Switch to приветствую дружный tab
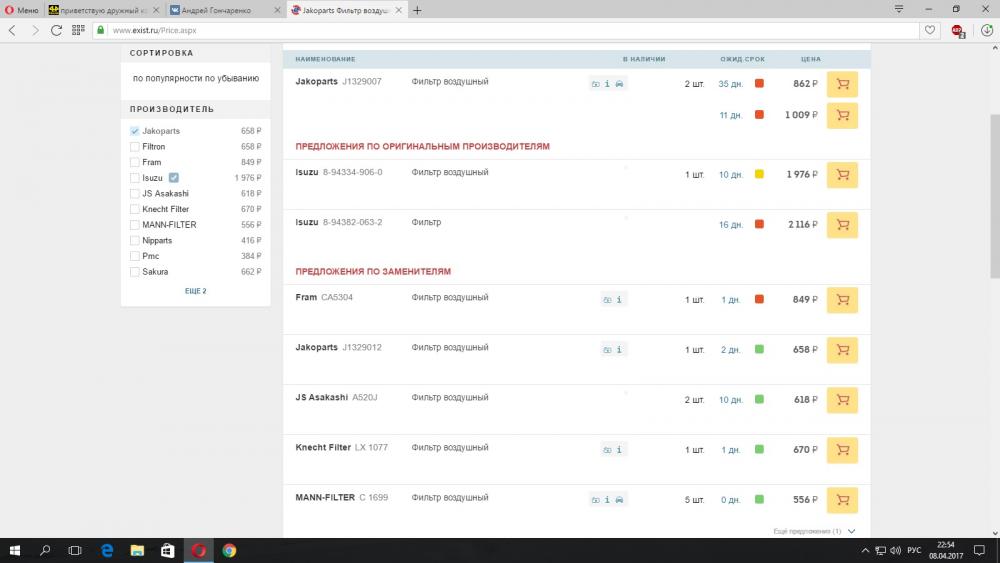1000x563 pixels. (103, 10)
